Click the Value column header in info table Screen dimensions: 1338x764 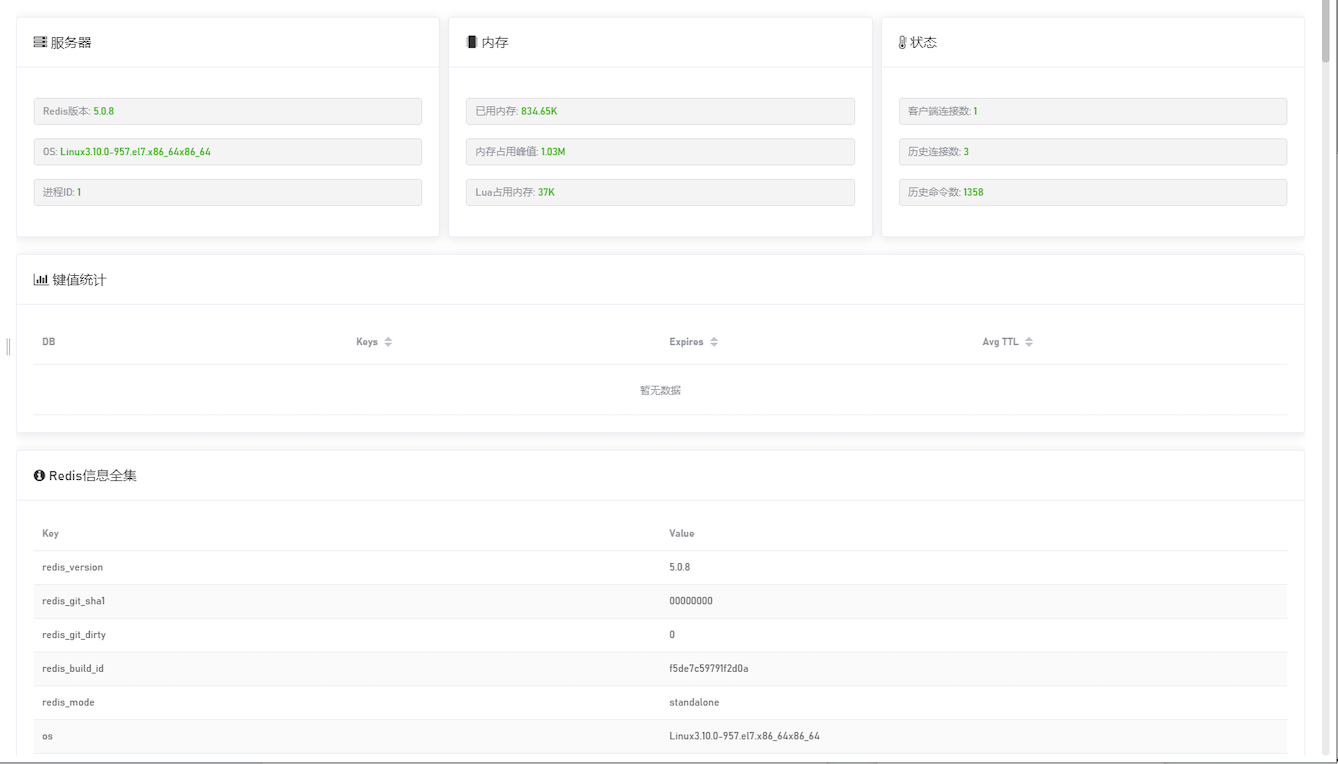pyautogui.click(x=682, y=534)
